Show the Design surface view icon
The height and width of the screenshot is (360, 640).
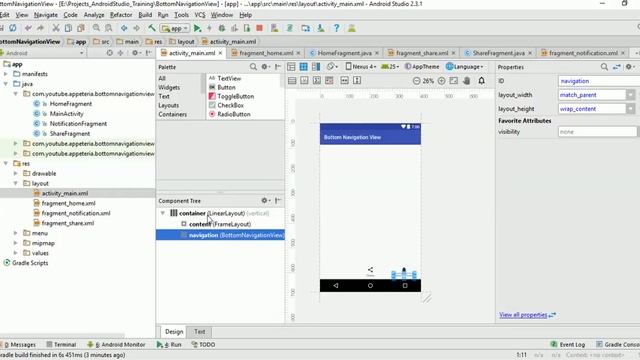[x=291, y=67]
